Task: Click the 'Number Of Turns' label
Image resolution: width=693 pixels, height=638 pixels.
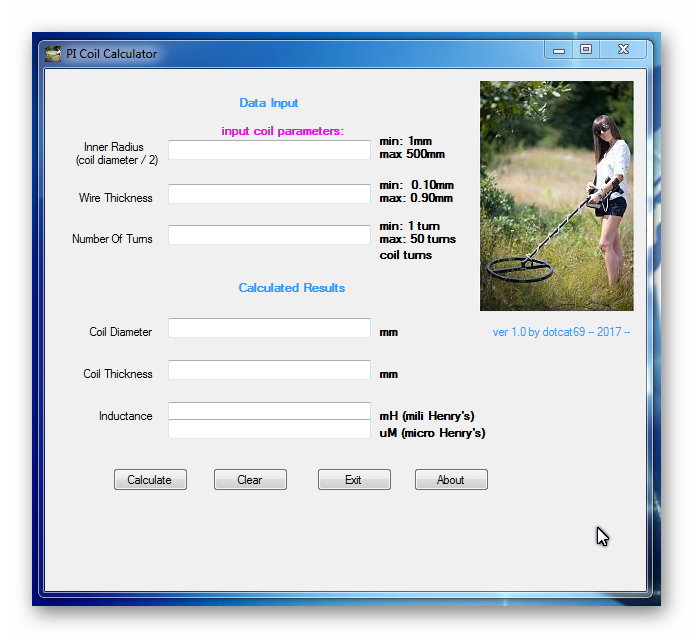Action: point(112,239)
